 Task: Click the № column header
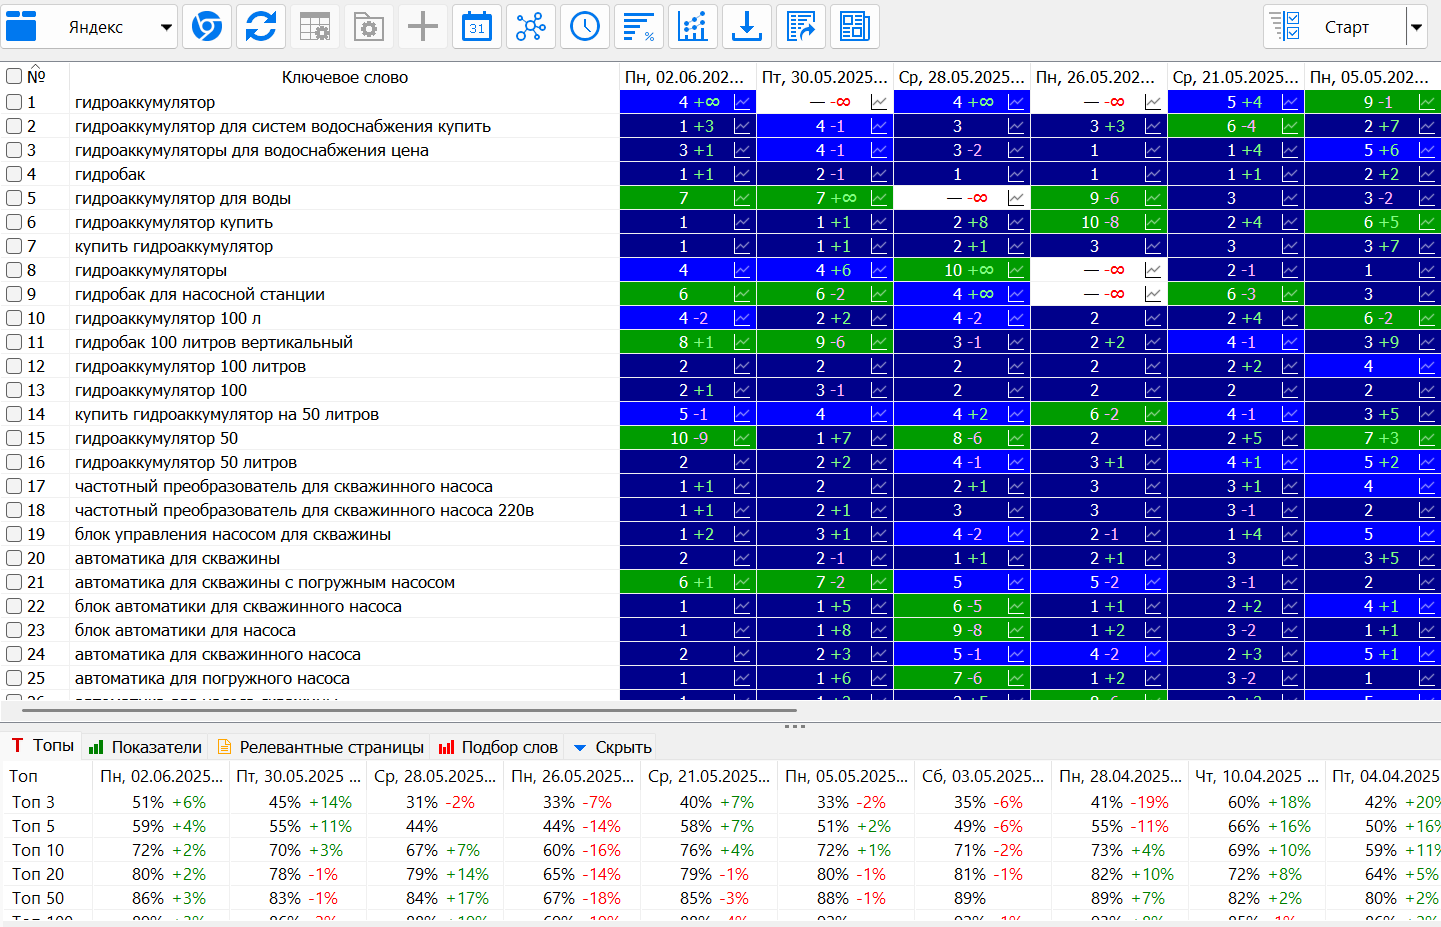[36, 77]
